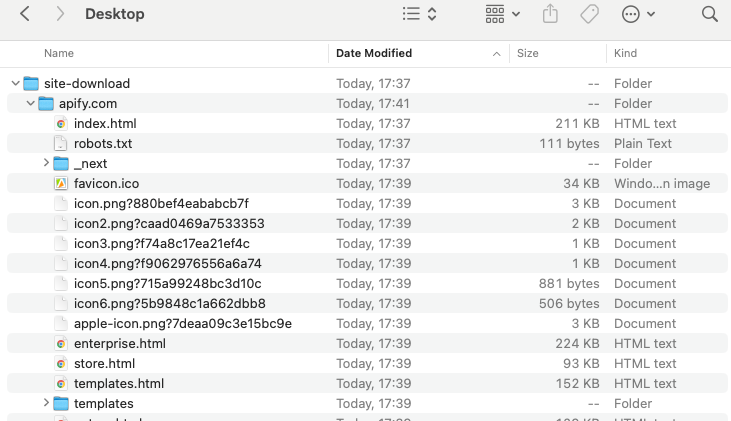Select file name apple-icon.png?7deaa09c3e15bc9e
731x421 pixels.
tap(183, 324)
